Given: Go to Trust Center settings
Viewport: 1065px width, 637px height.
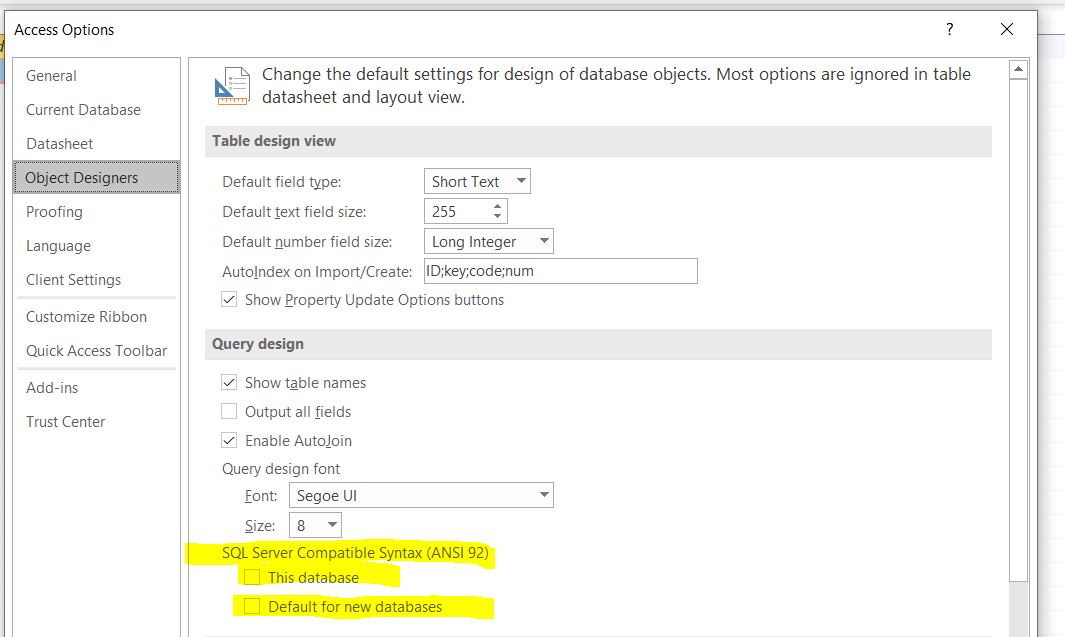Looking at the screenshot, I should pos(66,422).
